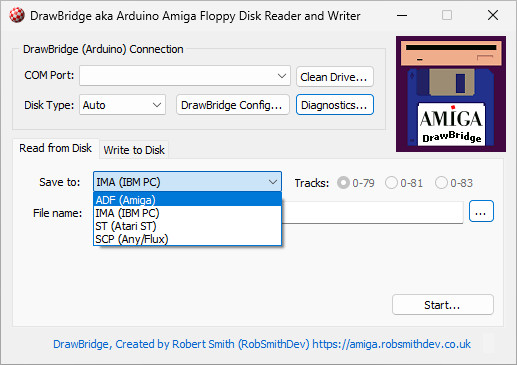Minimize the DrawBridge window
This screenshot has width=517, height=365.
click(402, 15)
